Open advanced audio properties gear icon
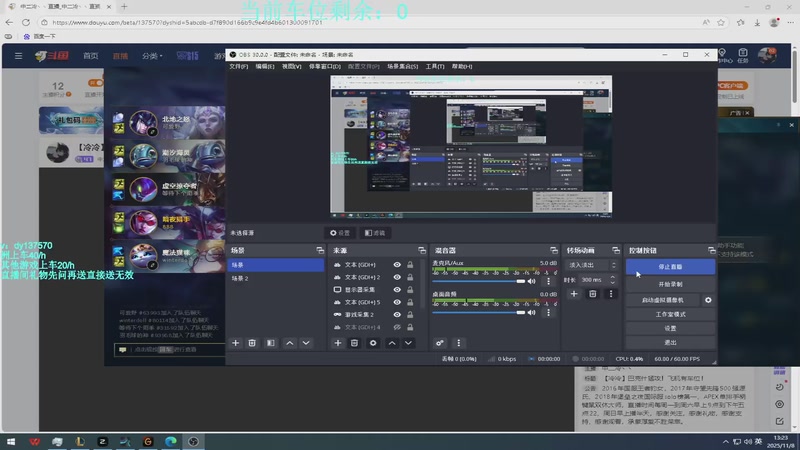Screen dimensions: 800x450 pyautogui.click(x=439, y=343)
